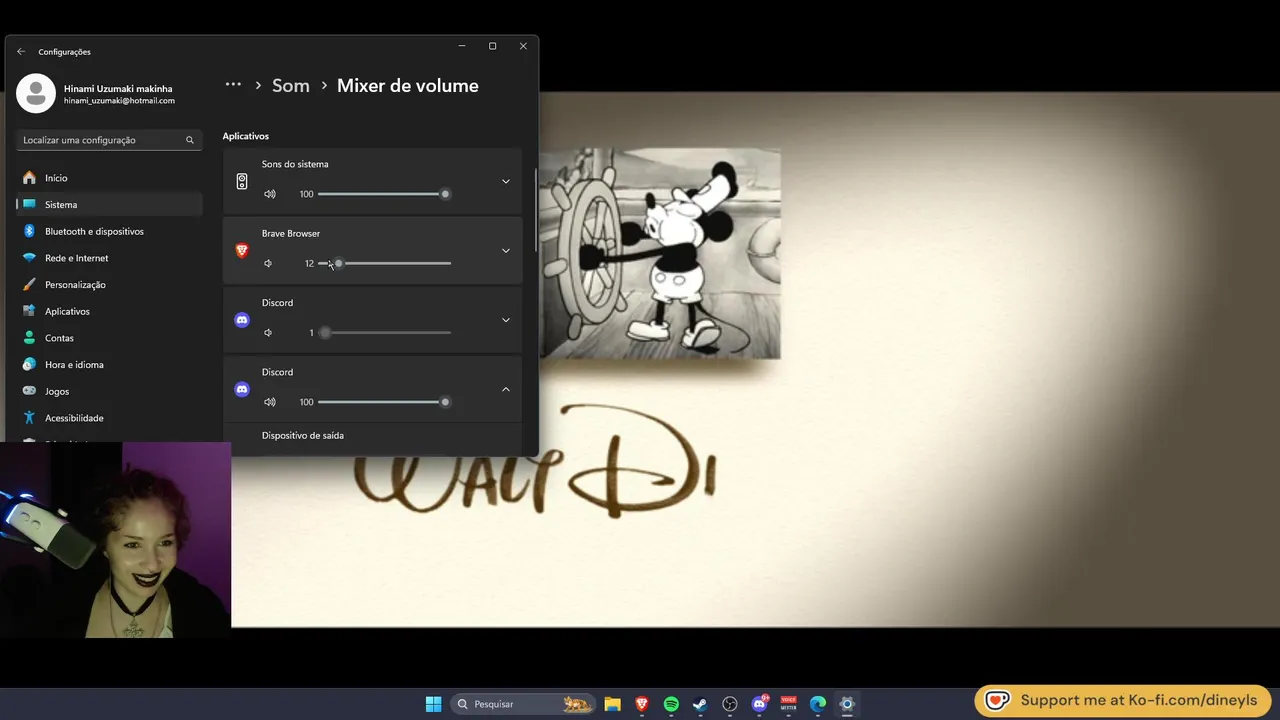Screen dimensions: 1280x720
Task: Maximize the Configurações window
Action: pyautogui.click(x=492, y=46)
